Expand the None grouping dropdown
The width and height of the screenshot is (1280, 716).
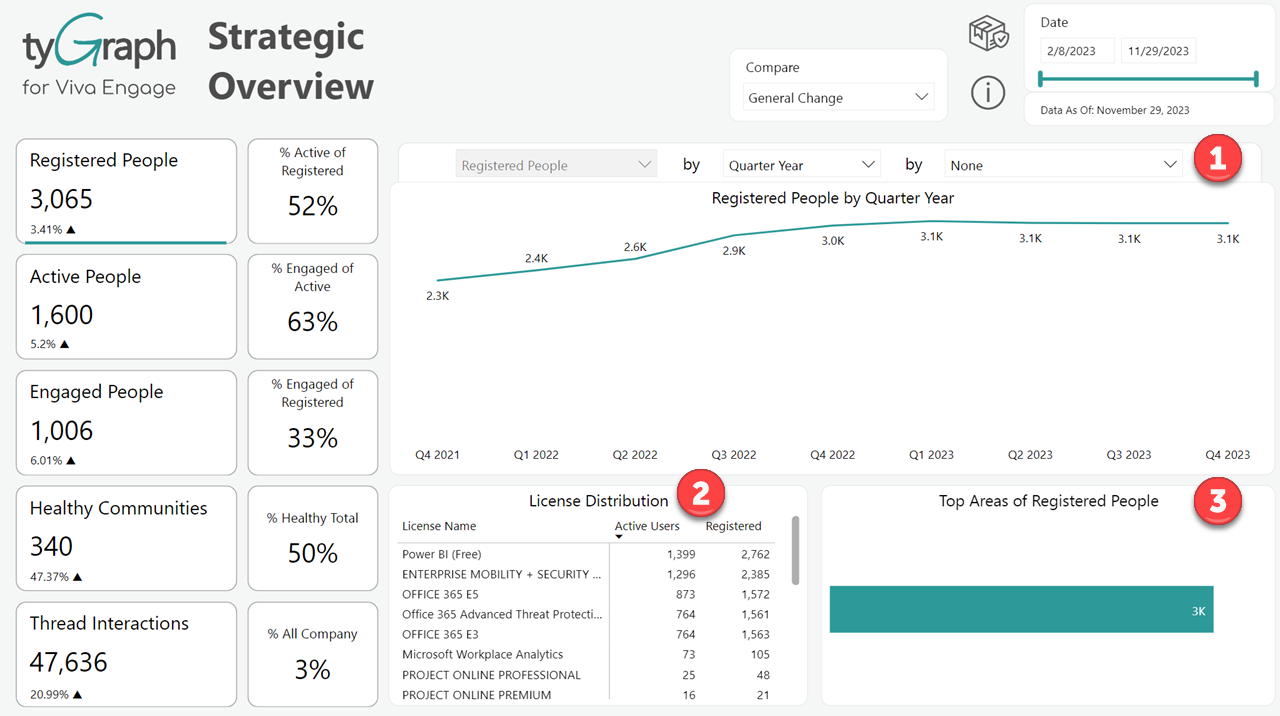[x=1062, y=165]
